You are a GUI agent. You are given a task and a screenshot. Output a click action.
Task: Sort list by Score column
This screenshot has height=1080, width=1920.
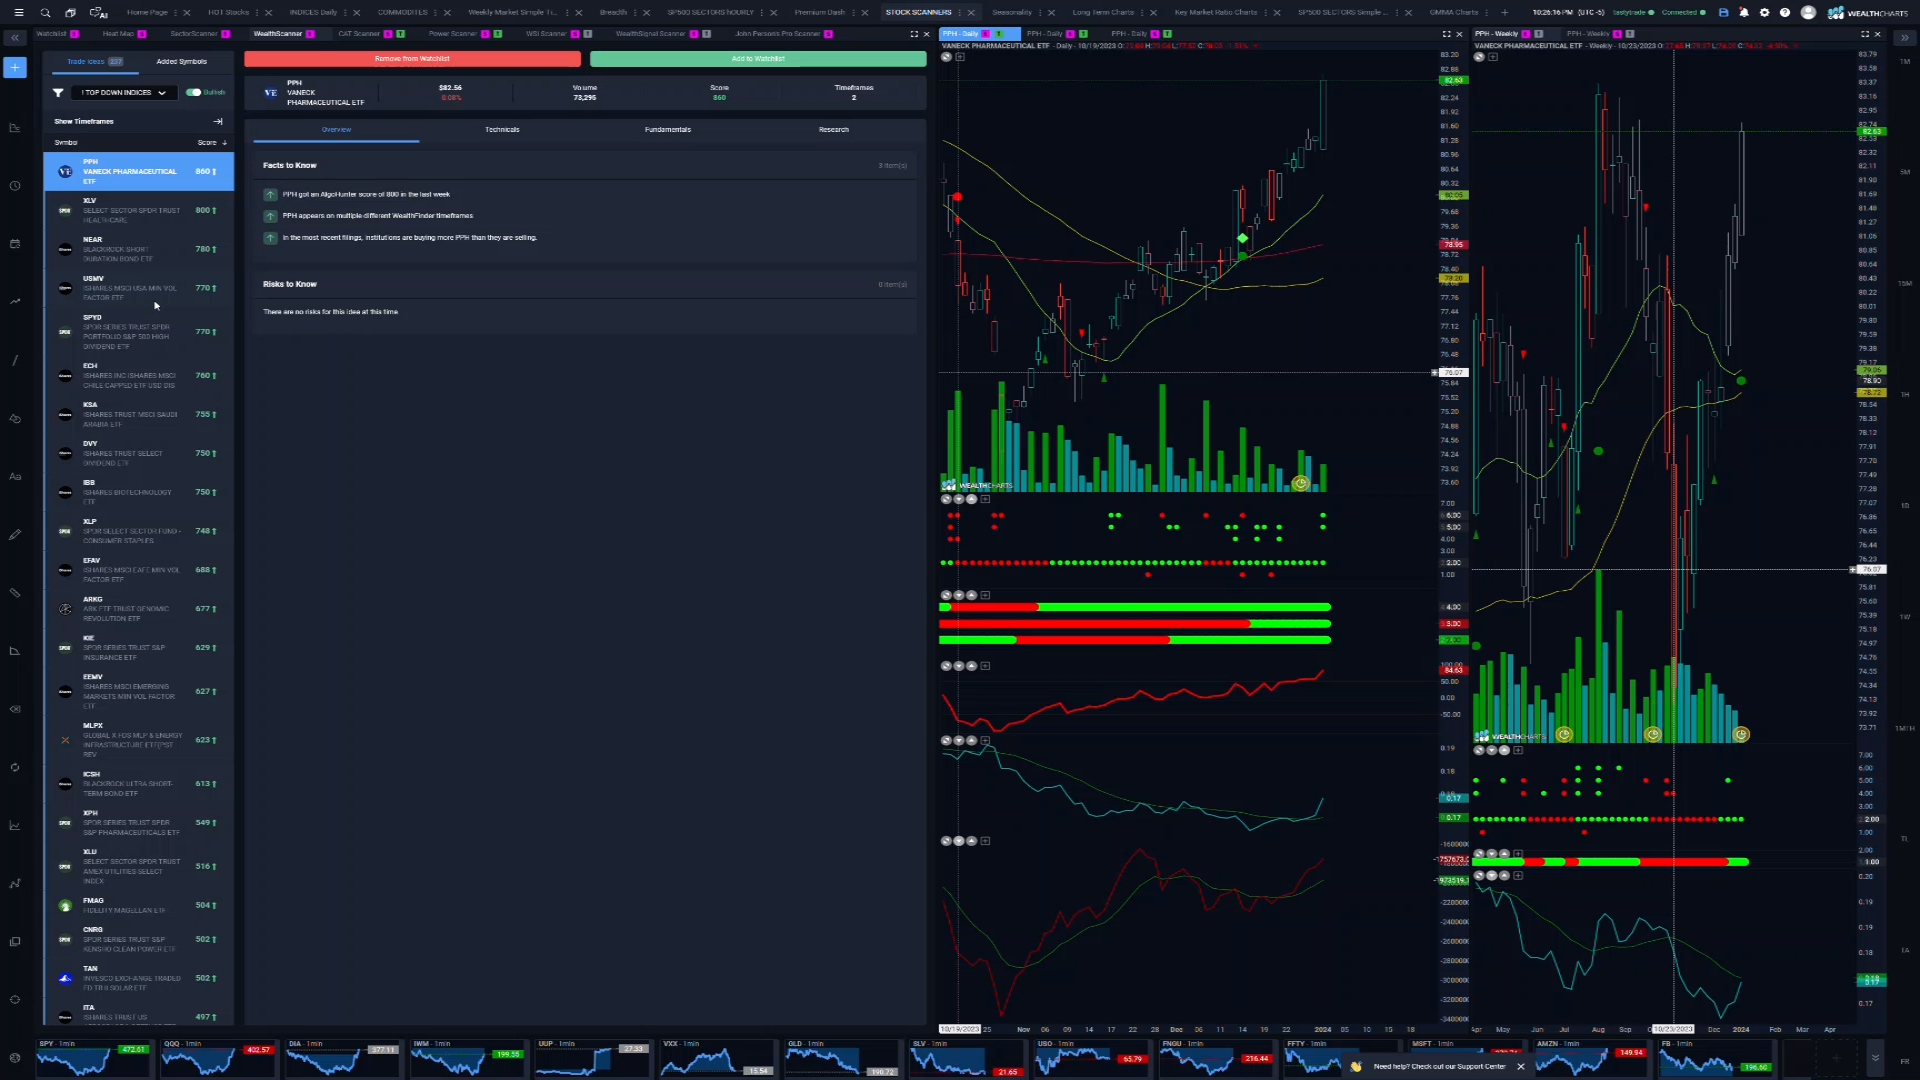212,142
